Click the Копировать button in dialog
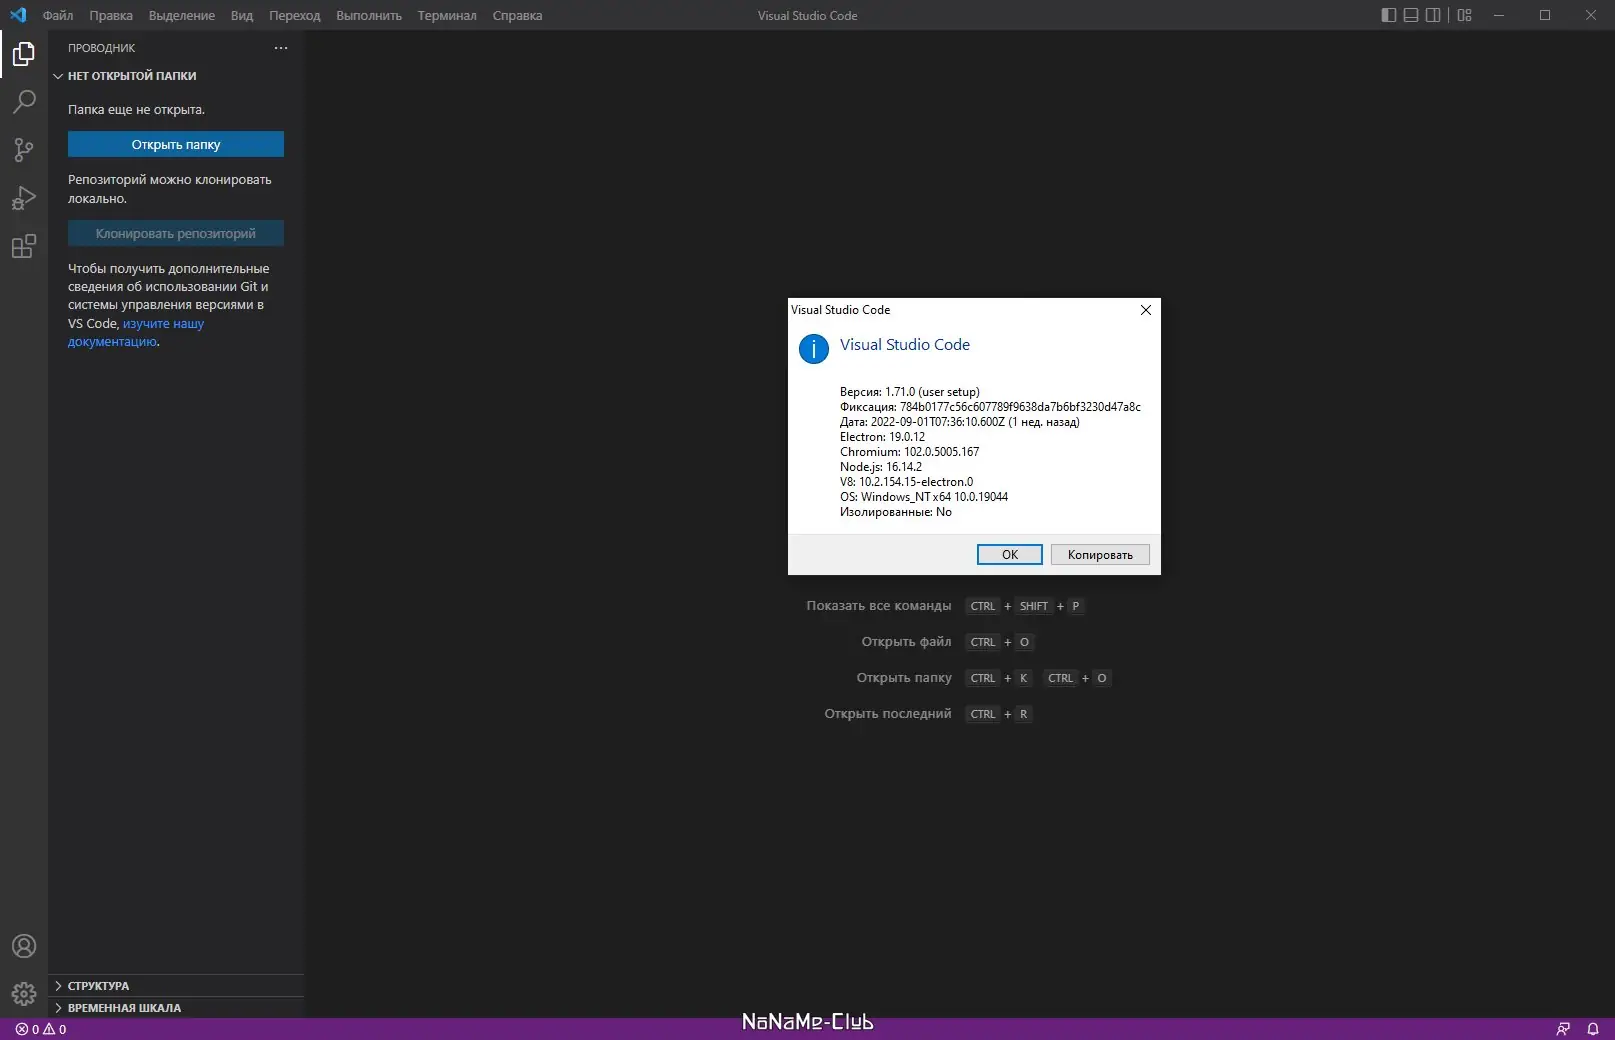This screenshot has width=1615, height=1040. pyautogui.click(x=1100, y=555)
